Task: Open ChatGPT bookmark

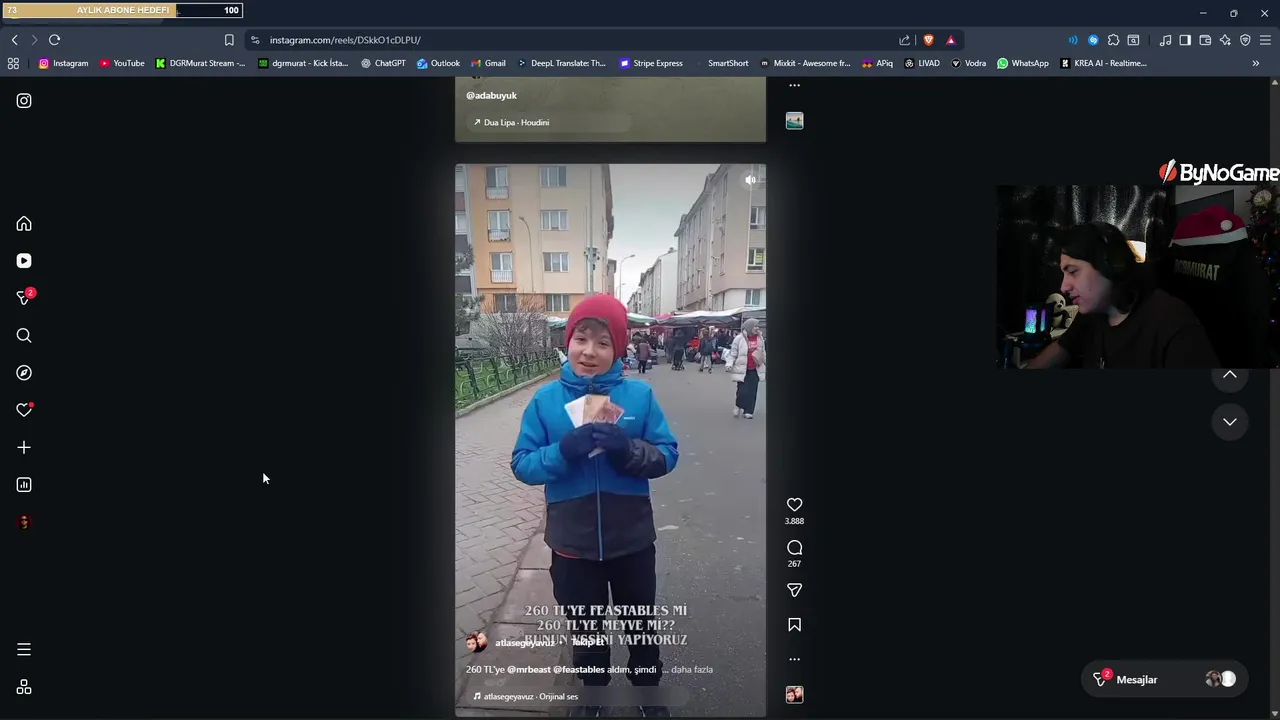Action: pyautogui.click(x=383, y=63)
